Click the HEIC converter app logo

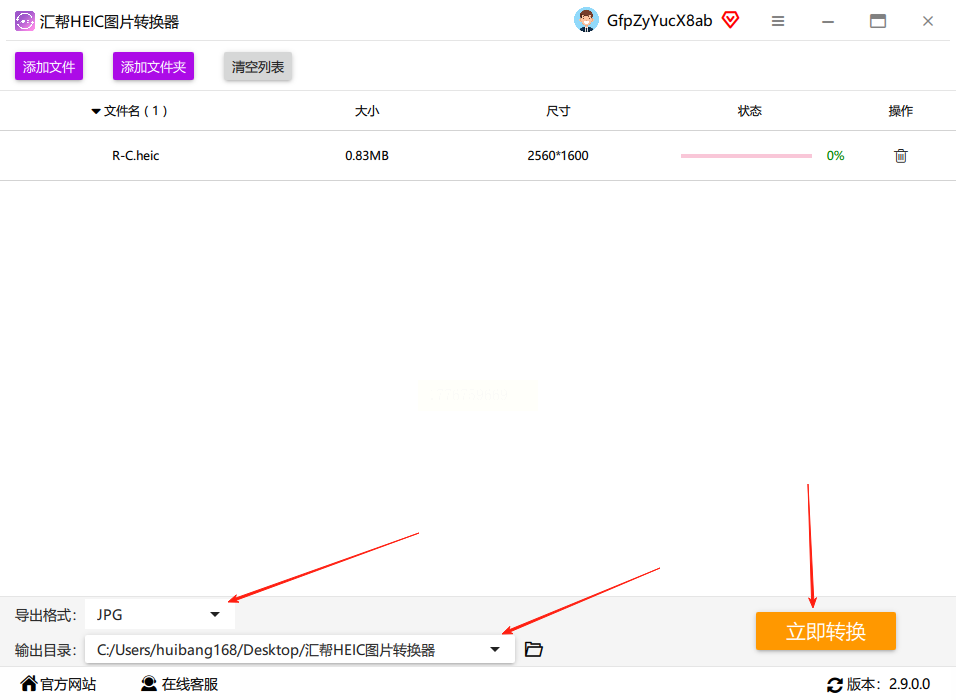tap(24, 21)
